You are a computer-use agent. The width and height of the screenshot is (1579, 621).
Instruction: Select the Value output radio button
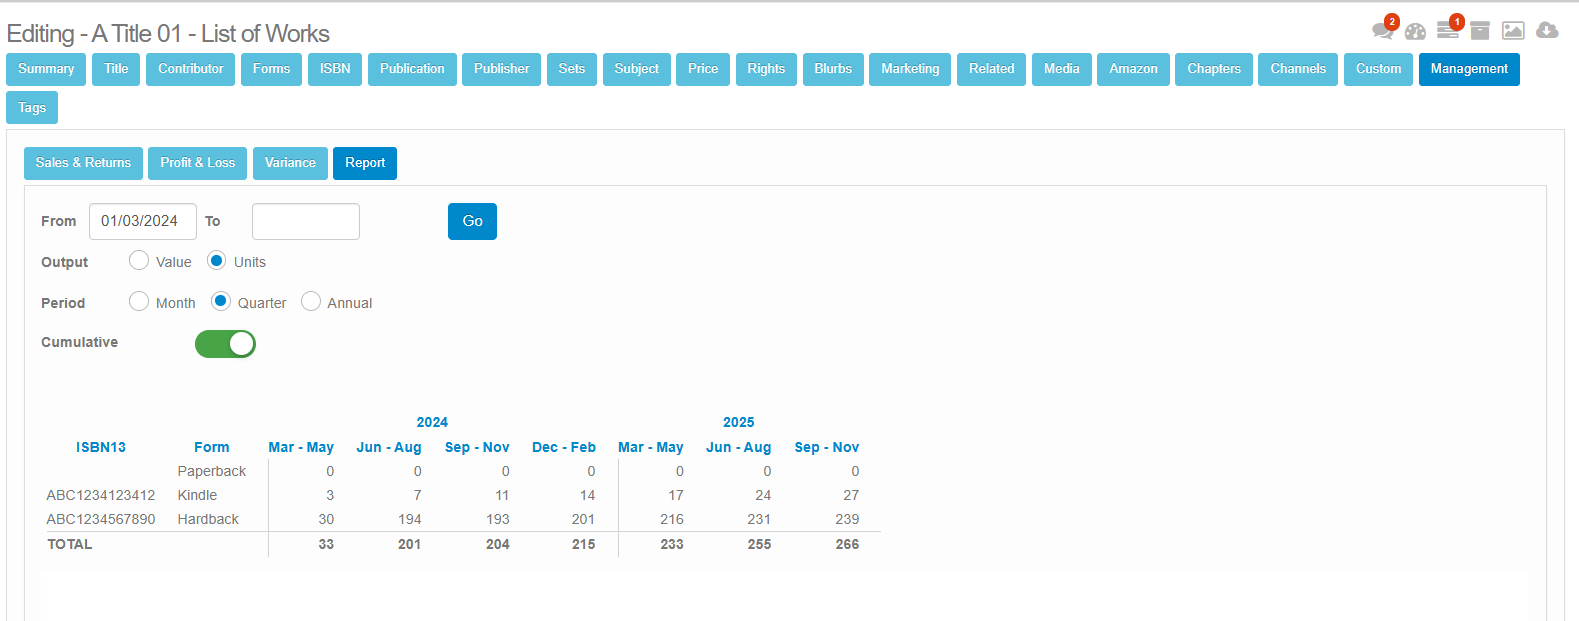point(139,261)
